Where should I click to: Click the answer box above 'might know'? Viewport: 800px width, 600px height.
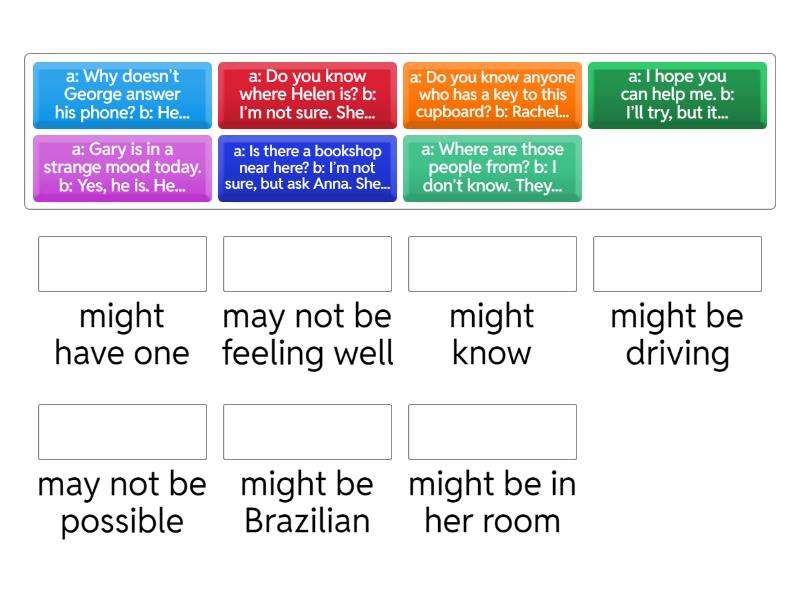coord(492,264)
